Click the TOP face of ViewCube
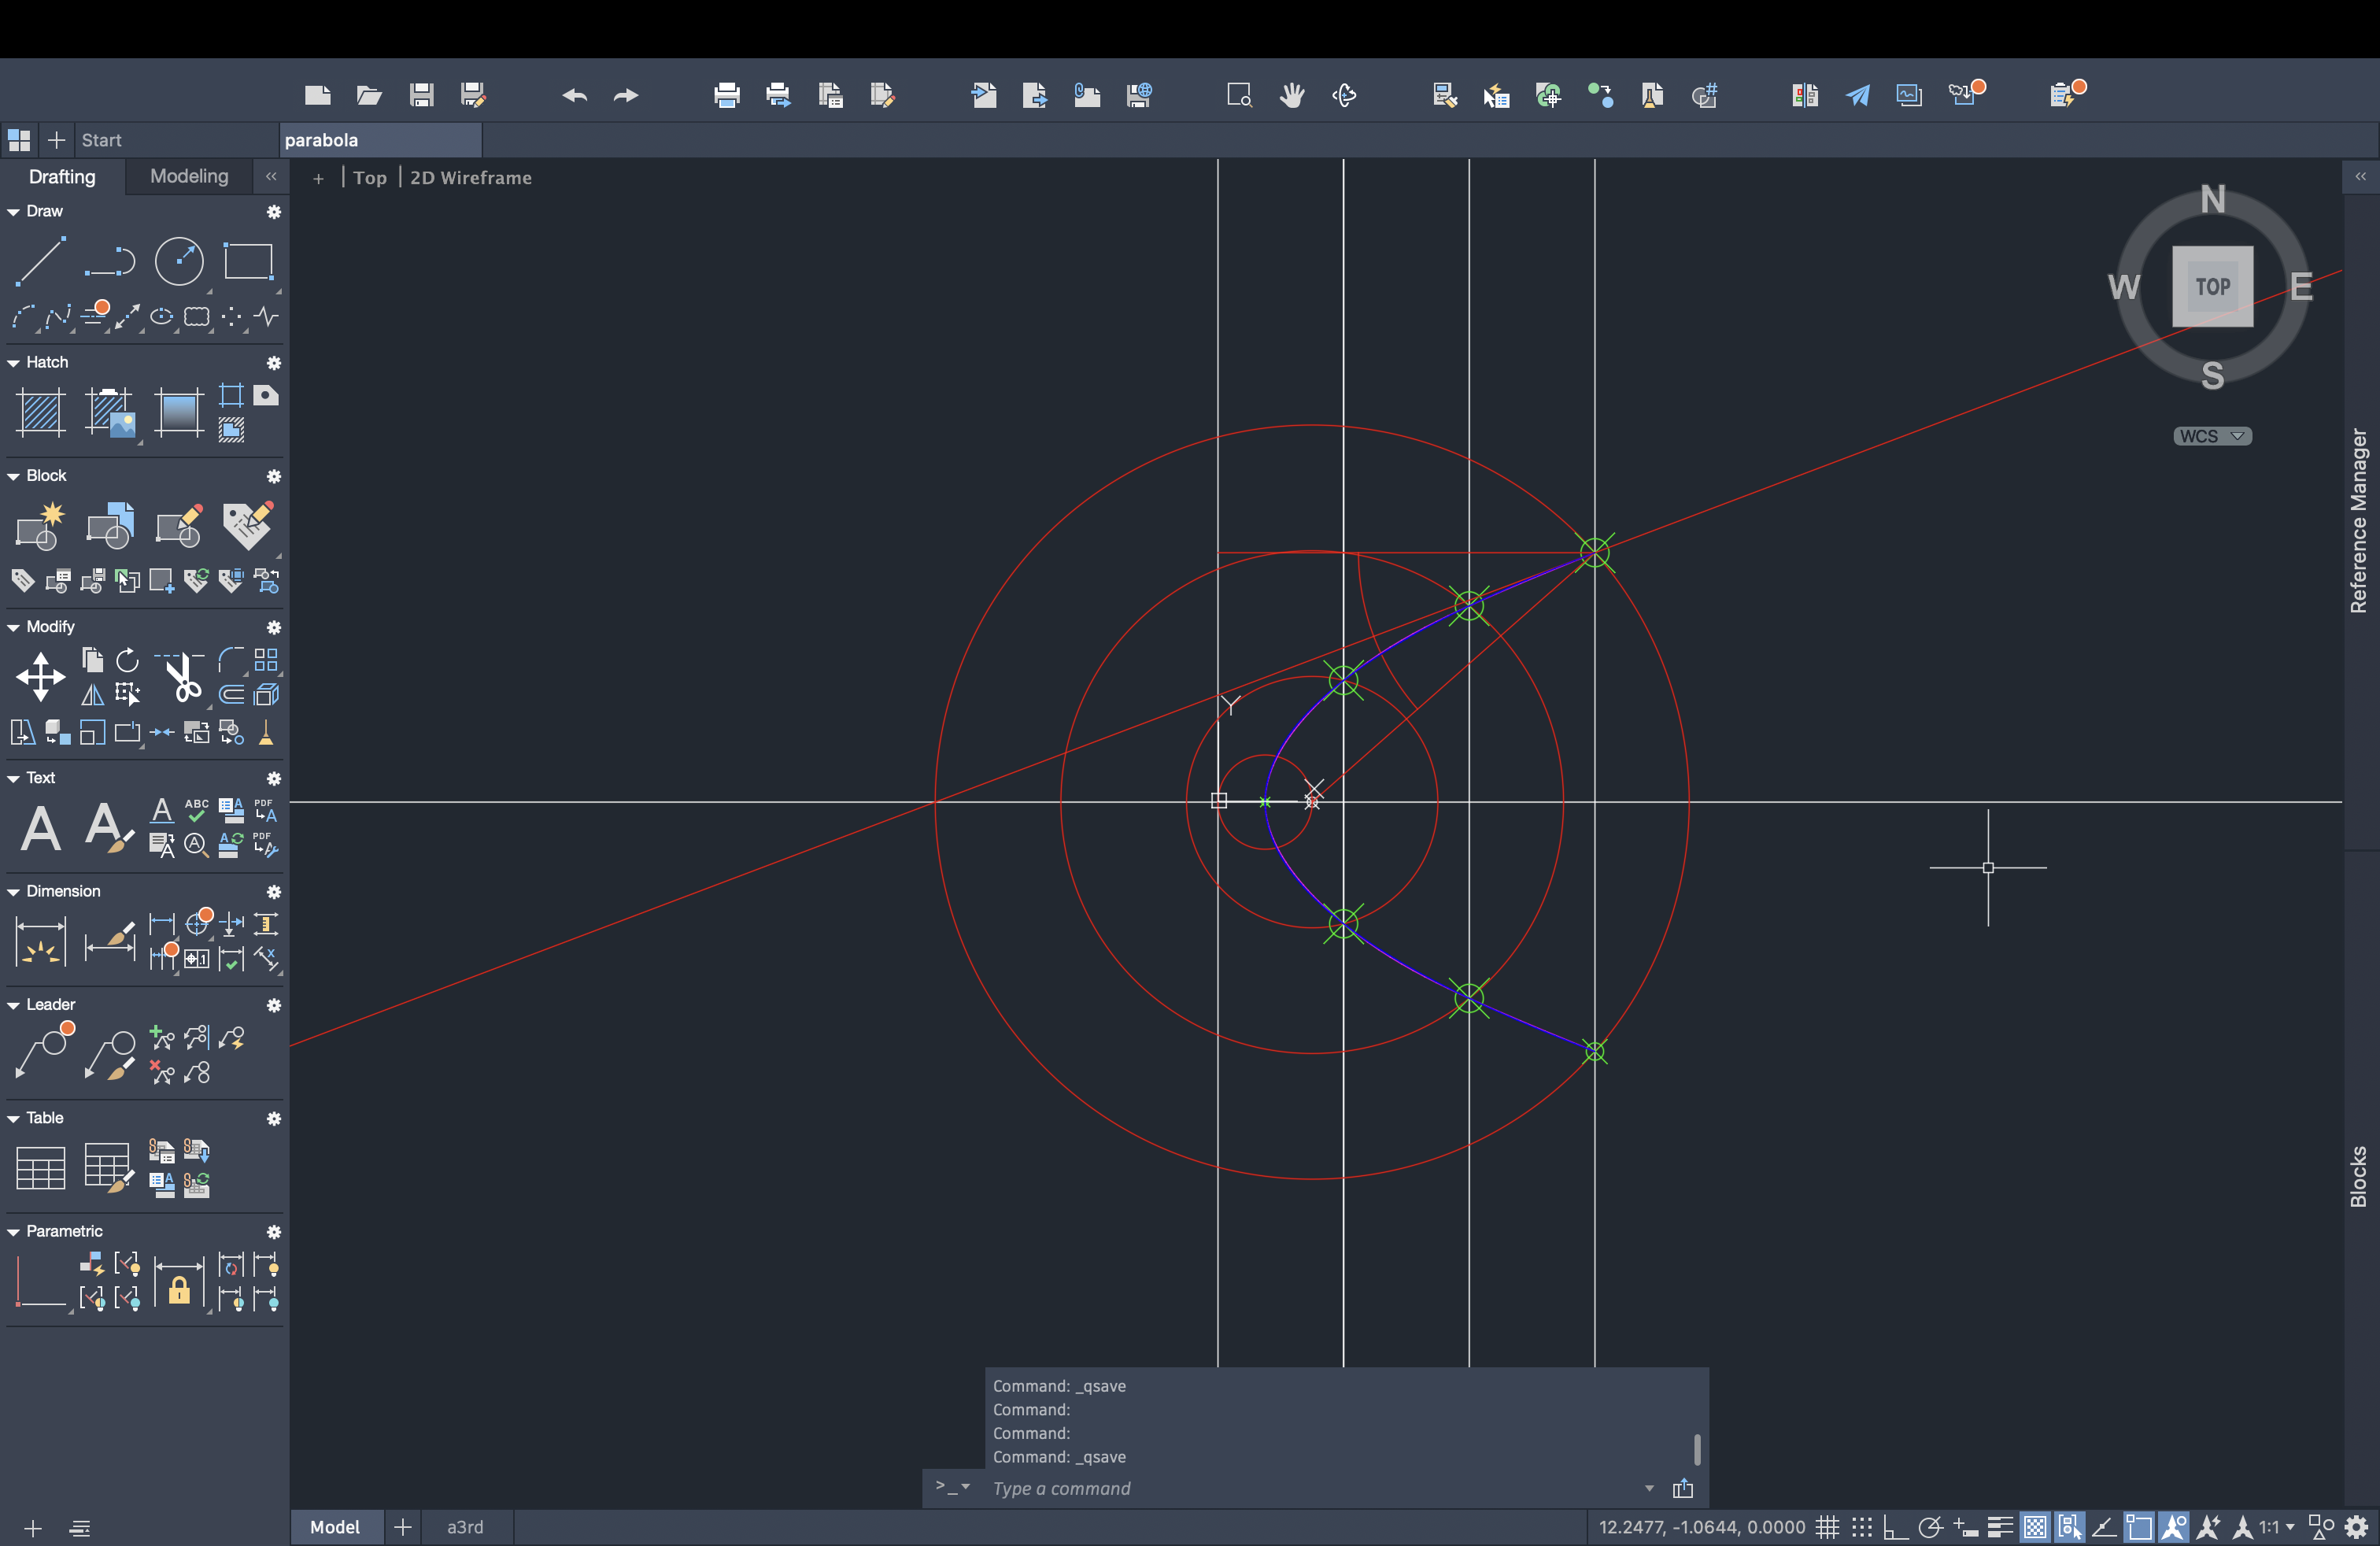The width and height of the screenshot is (2380, 1546). 2212,287
